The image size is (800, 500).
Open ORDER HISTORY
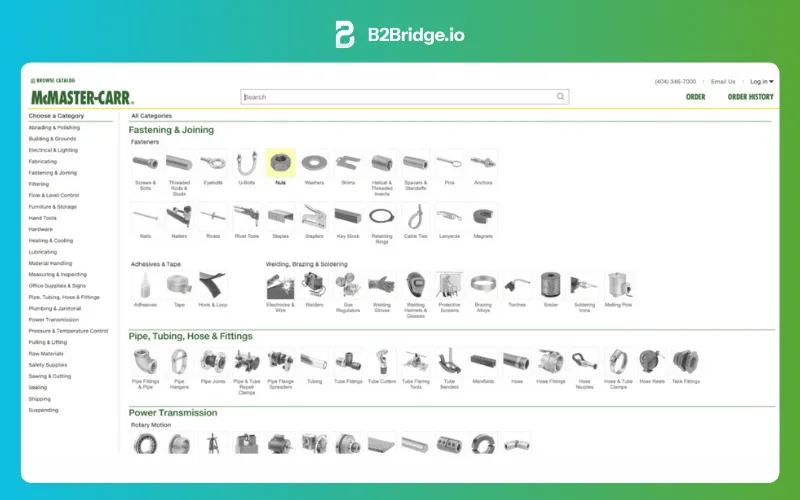click(751, 97)
